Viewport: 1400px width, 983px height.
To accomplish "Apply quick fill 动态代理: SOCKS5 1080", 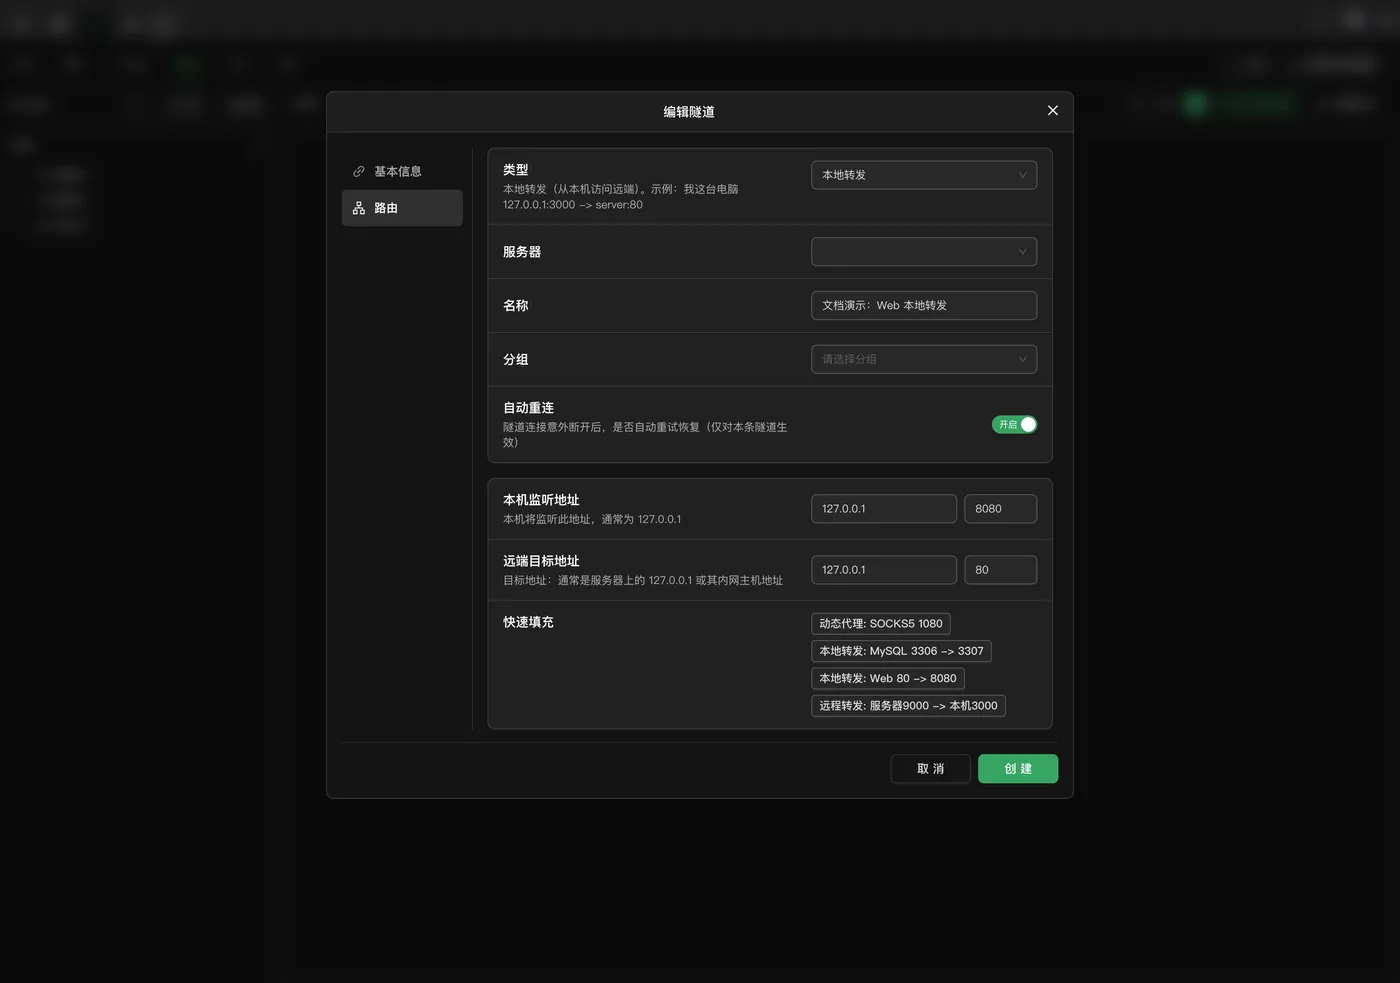I will pos(881,624).
